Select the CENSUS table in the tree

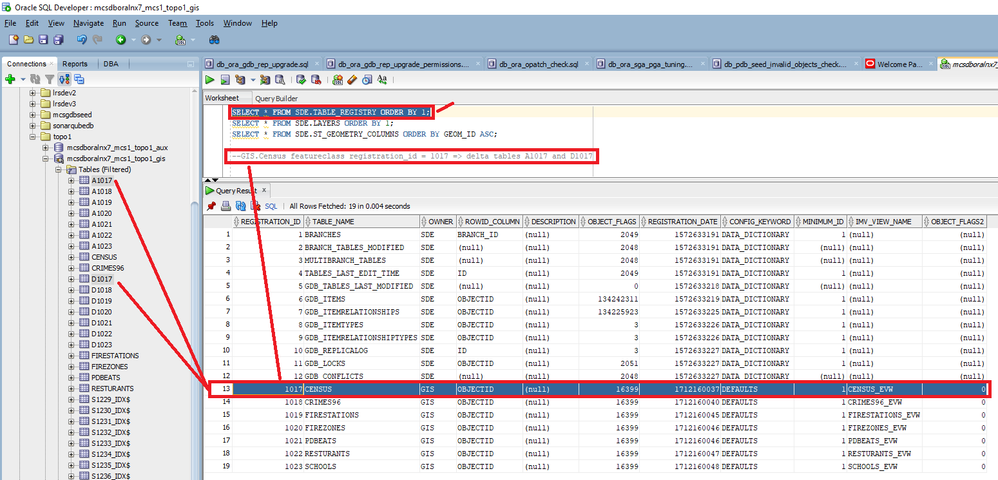tap(103, 257)
